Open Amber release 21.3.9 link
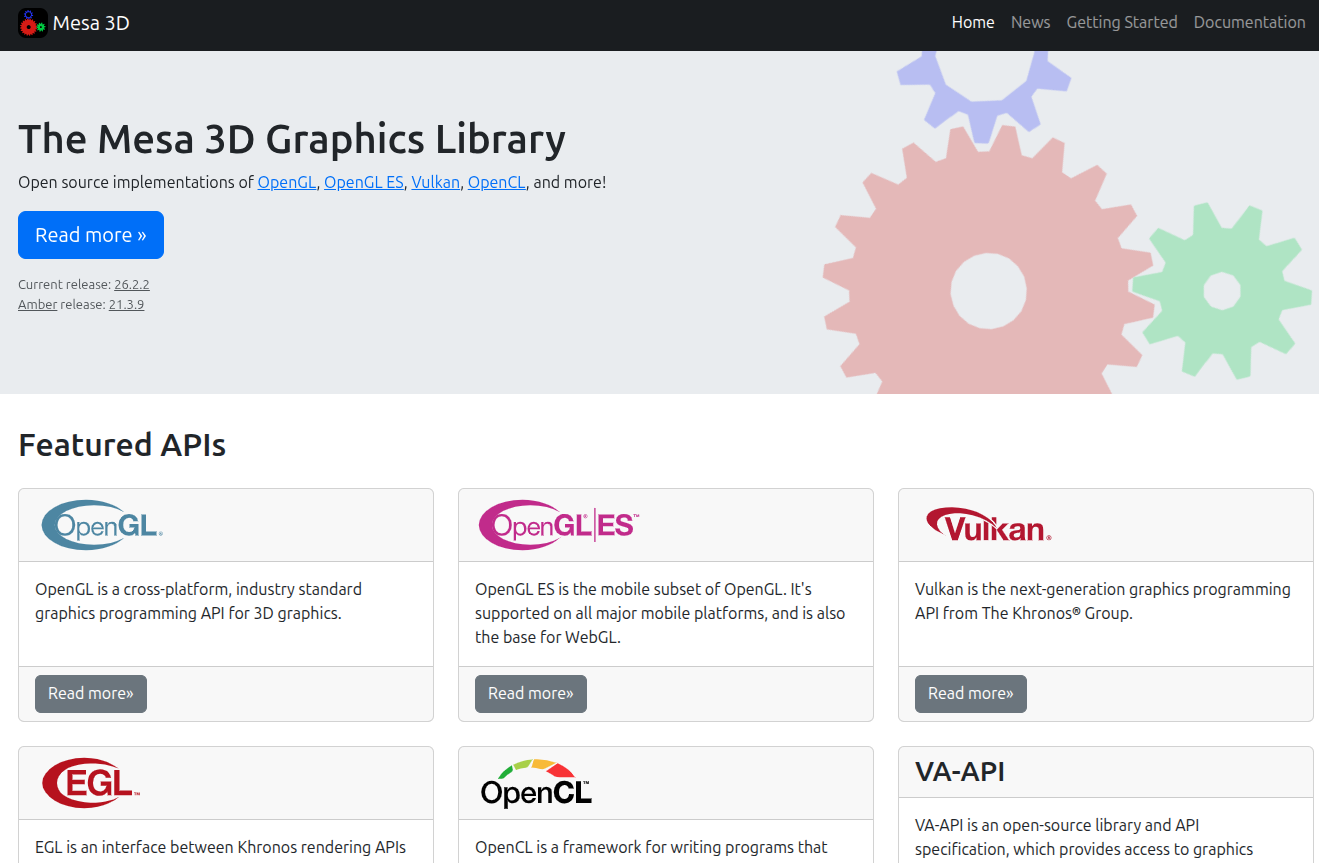This screenshot has width=1319, height=863. tap(126, 305)
